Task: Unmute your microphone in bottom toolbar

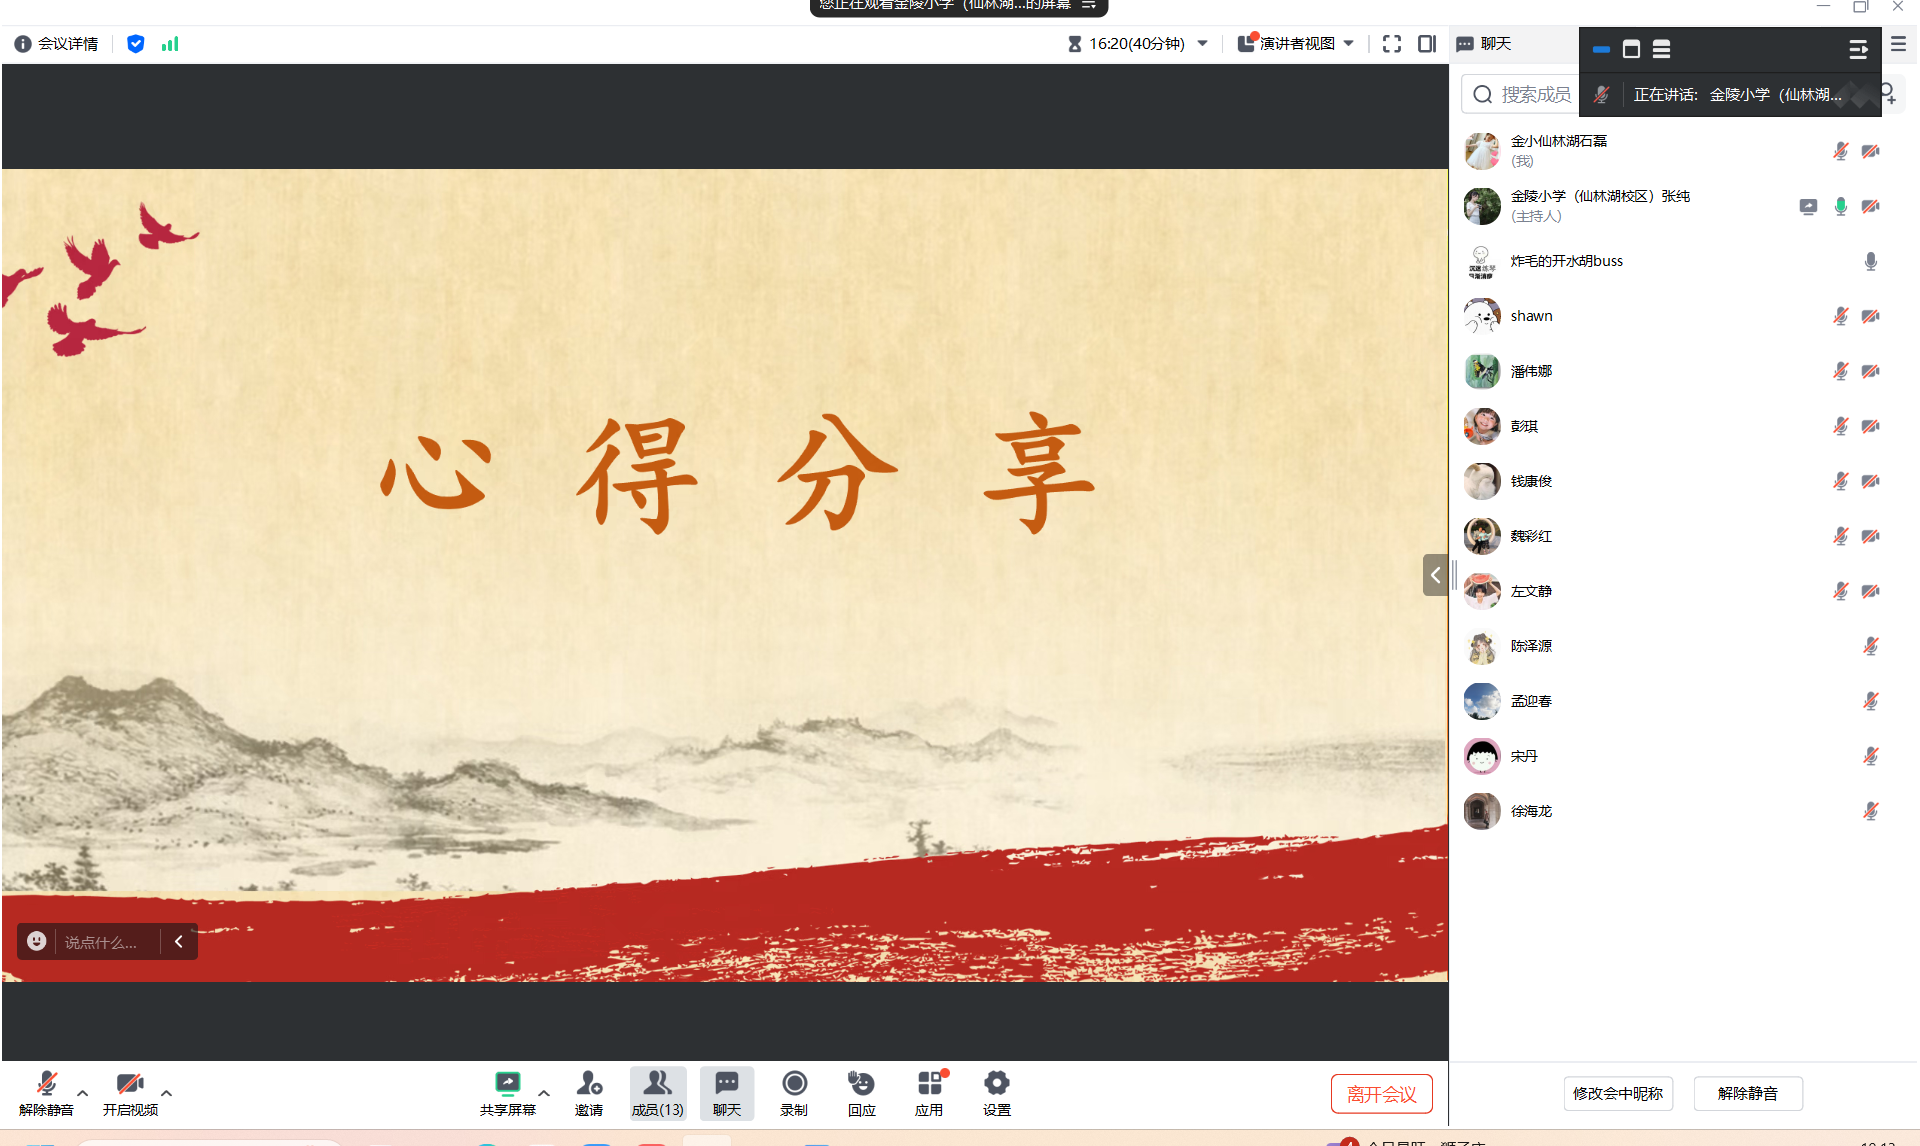Action: click(x=46, y=1084)
